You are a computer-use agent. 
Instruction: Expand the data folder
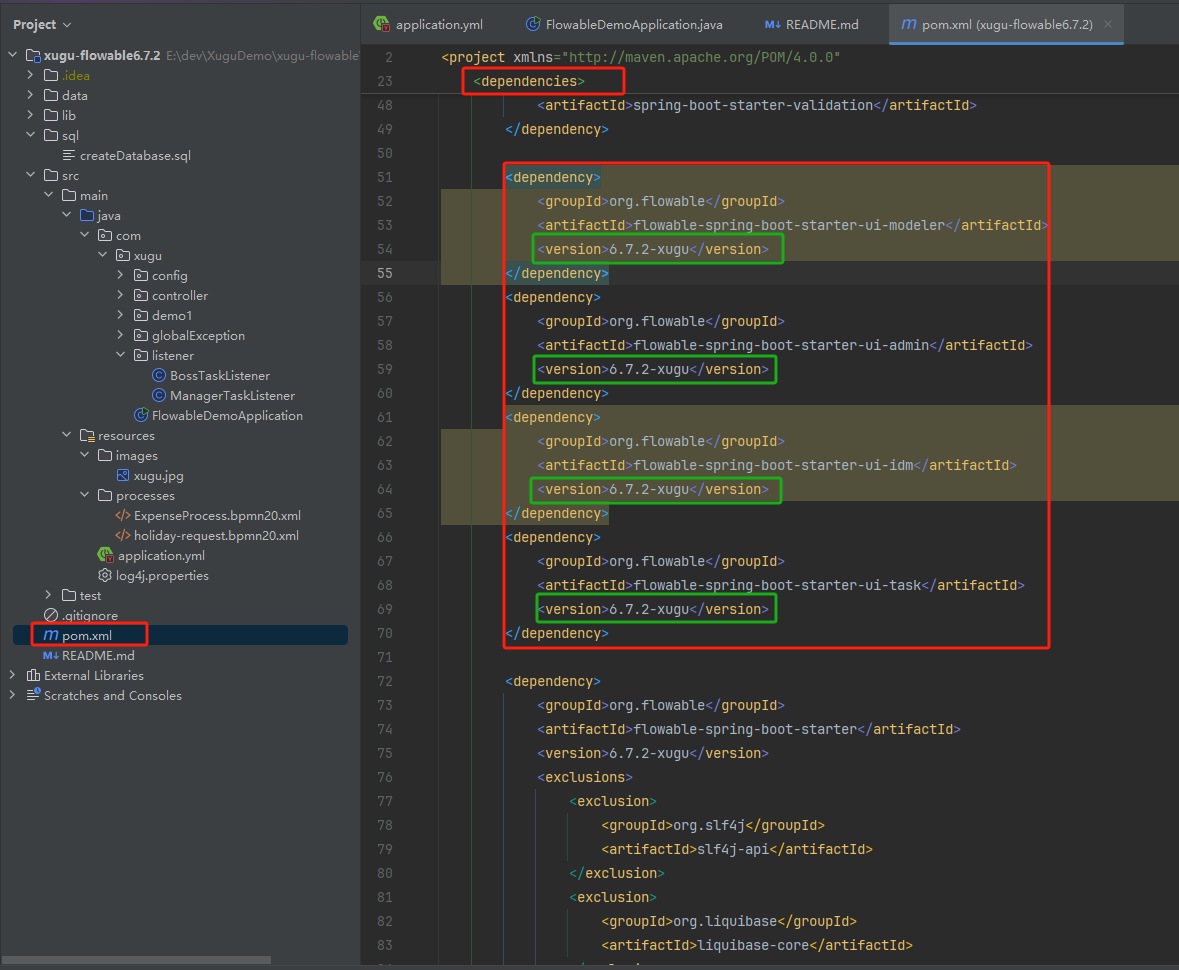(x=30, y=95)
